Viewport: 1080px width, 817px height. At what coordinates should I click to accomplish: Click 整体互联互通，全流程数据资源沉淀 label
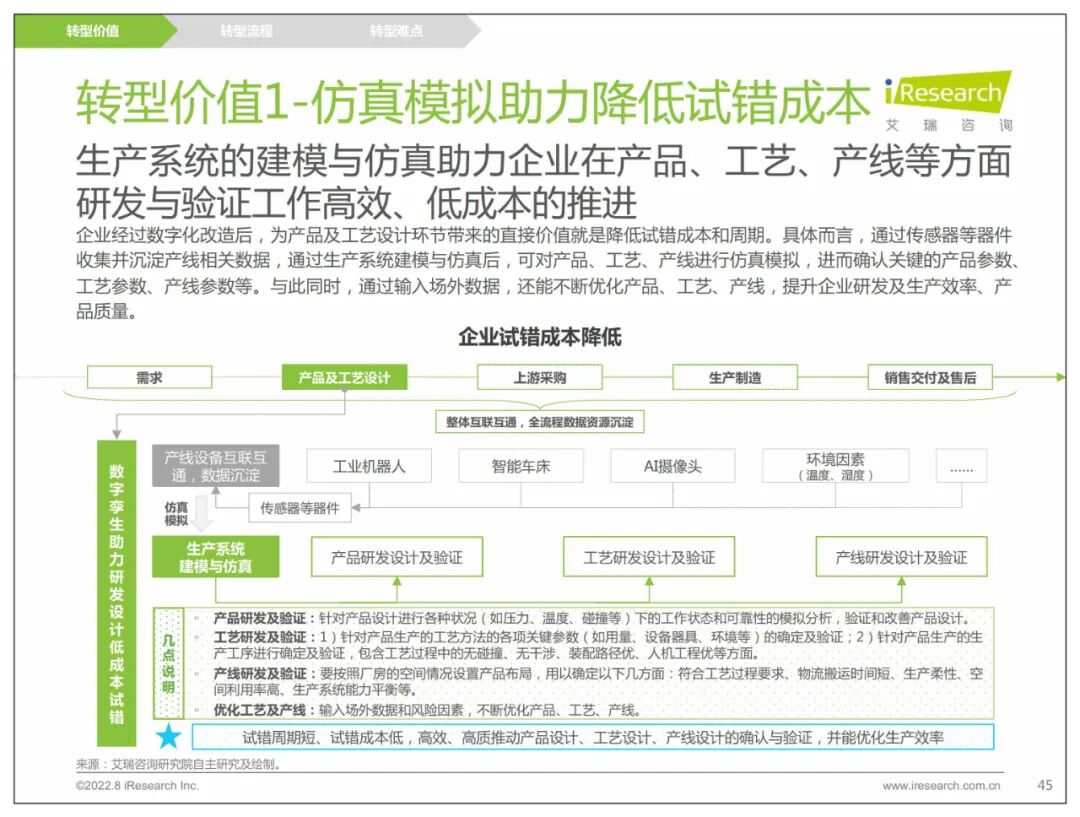tap(540, 422)
